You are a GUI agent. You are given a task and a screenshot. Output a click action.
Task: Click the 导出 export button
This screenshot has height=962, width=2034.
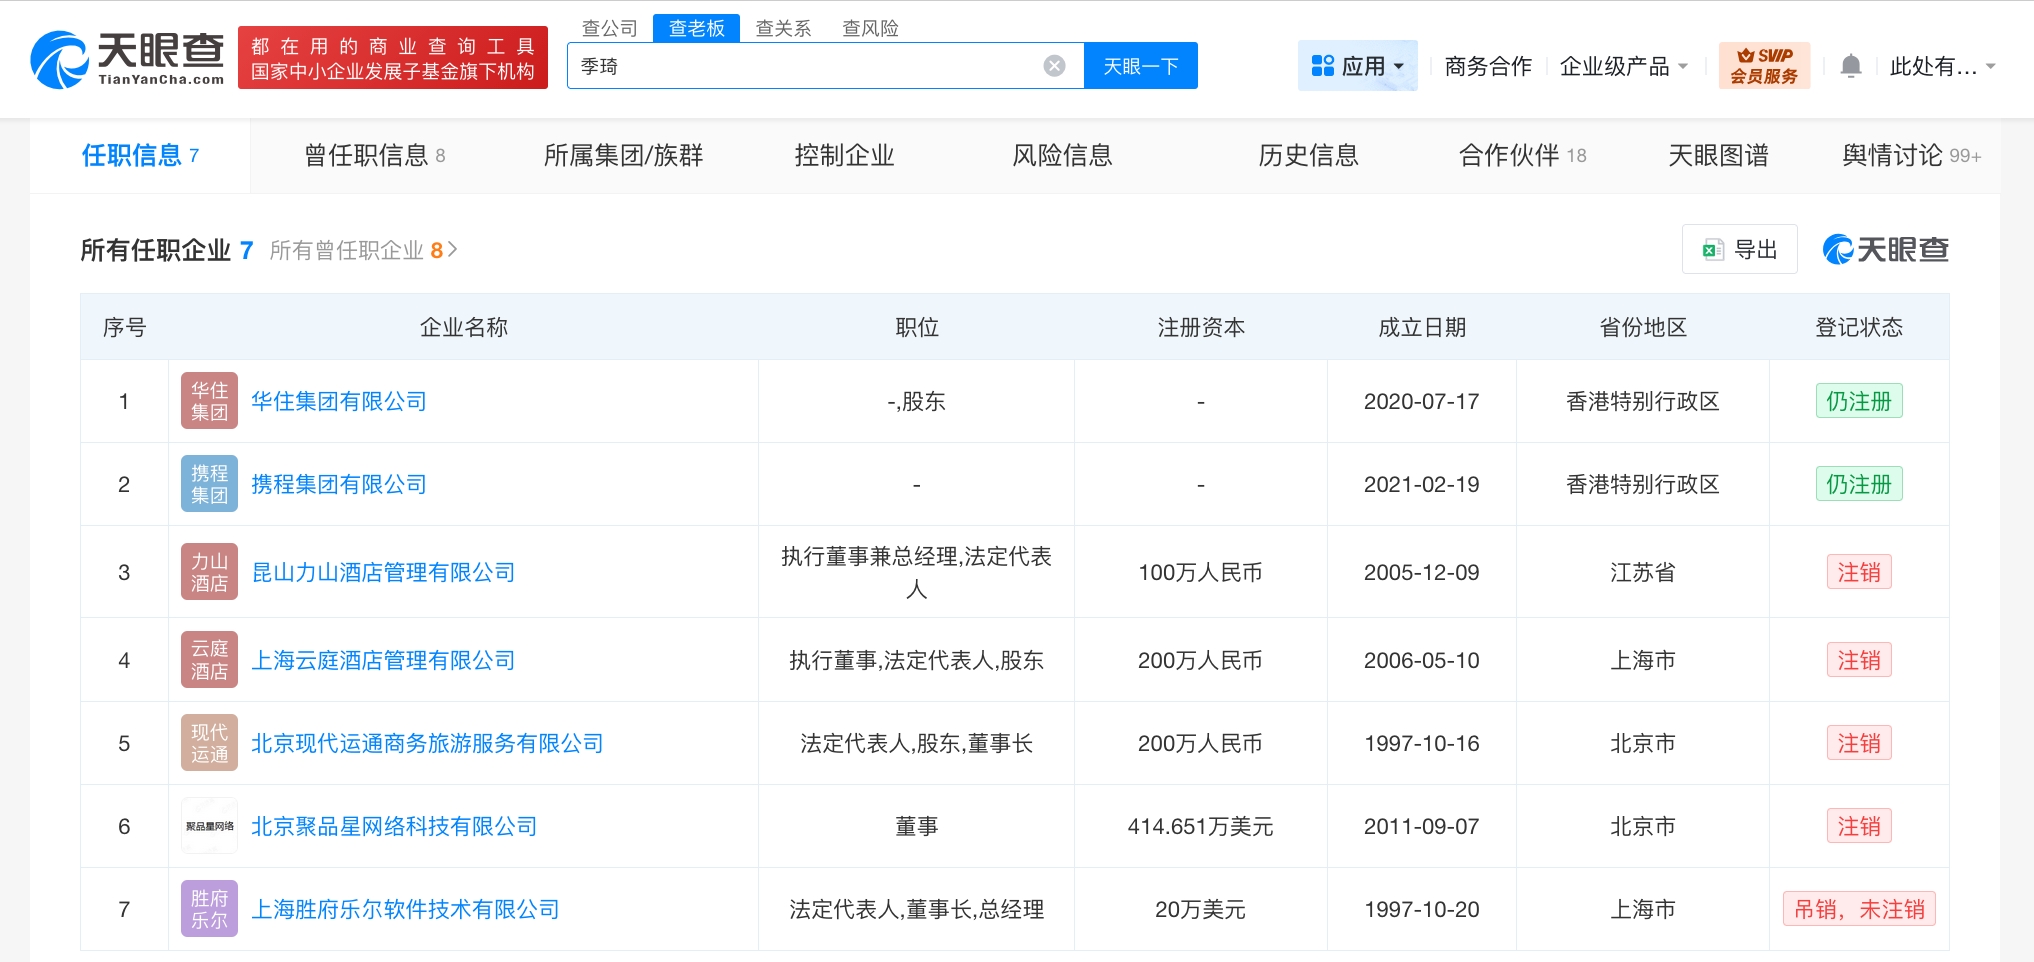1740,250
